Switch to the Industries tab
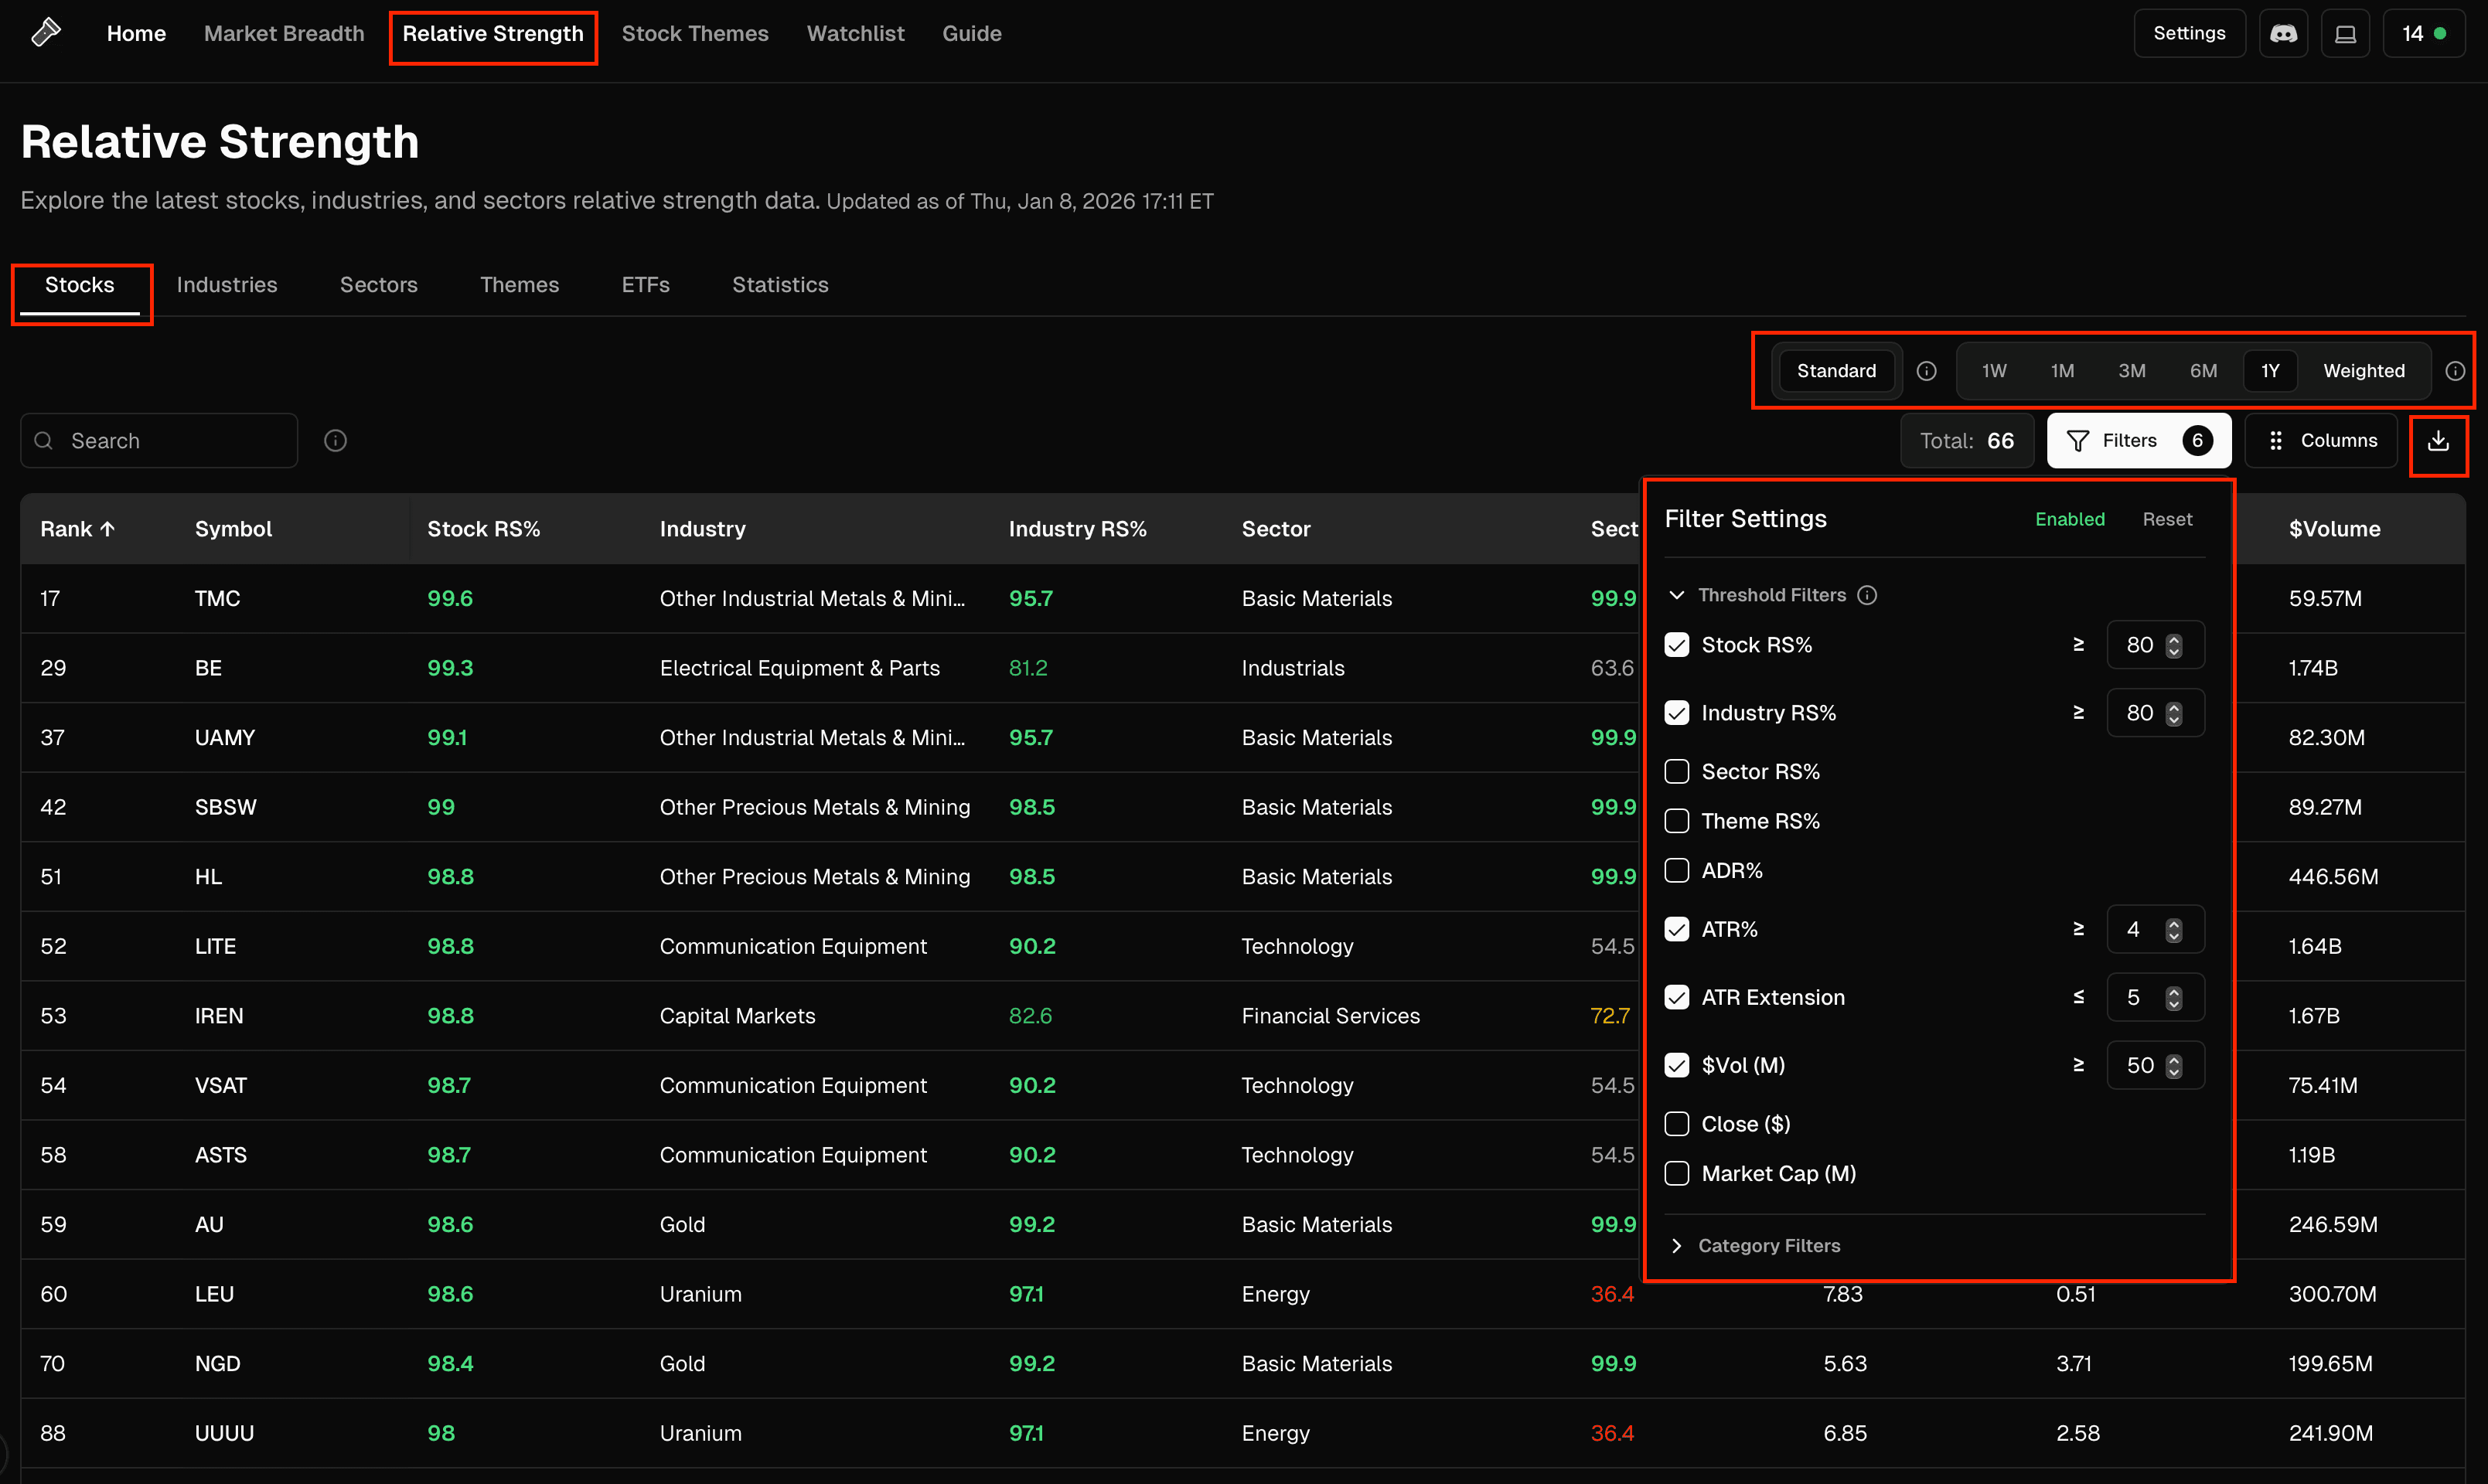2488x1484 pixels. [x=227, y=285]
